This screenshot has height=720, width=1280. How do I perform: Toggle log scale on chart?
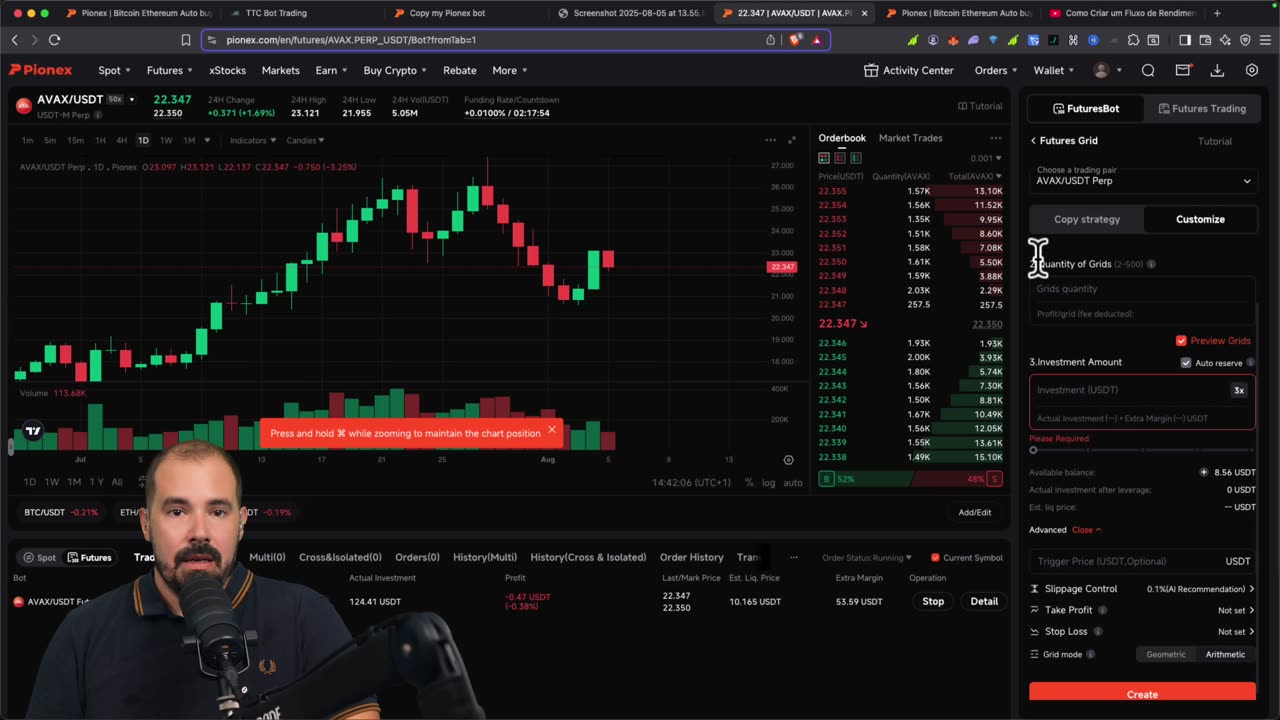[768, 483]
